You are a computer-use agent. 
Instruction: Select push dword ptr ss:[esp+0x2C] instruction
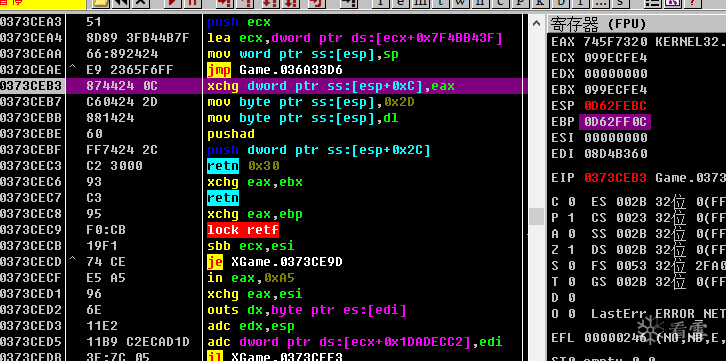[x=319, y=150]
